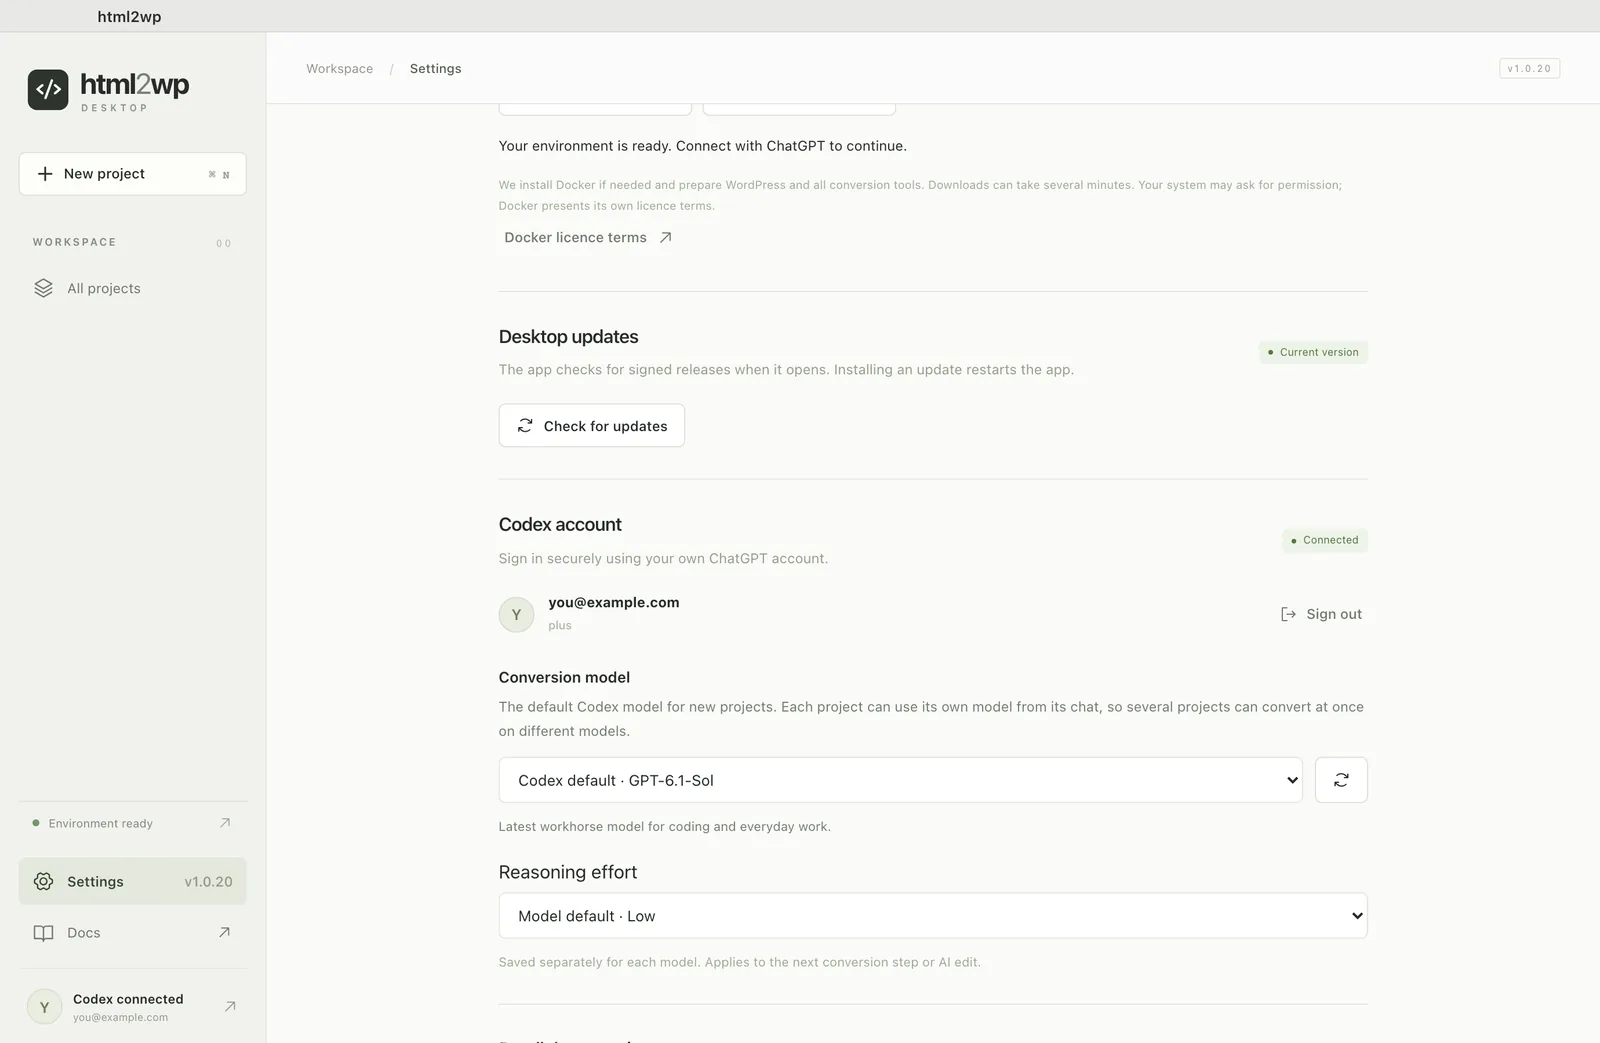The image size is (1600, 1043).
Task: Click the Current version status badge
Action: (x=1313, y=352)
